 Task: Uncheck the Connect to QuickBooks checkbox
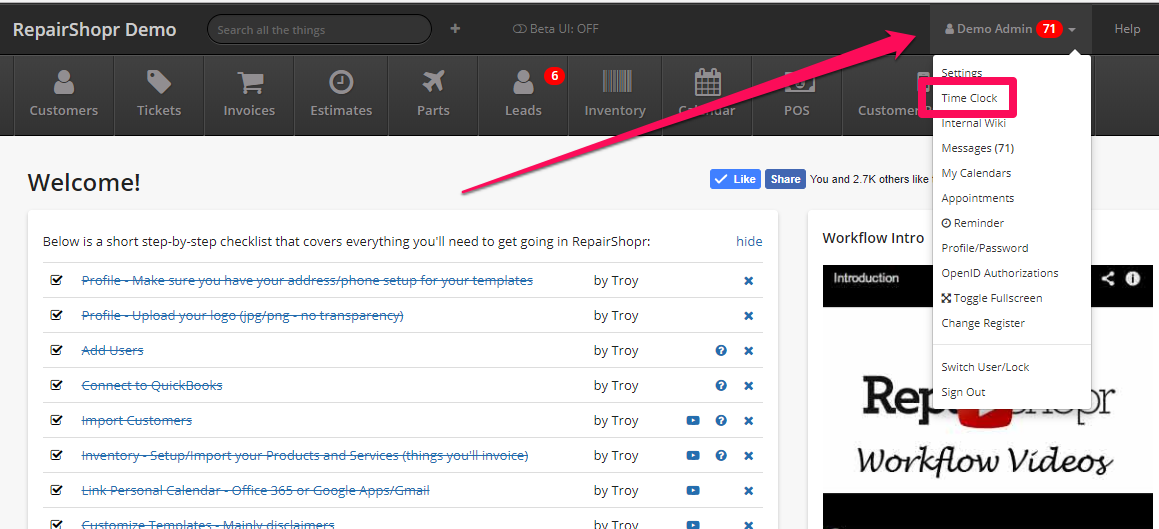(56, 385)
